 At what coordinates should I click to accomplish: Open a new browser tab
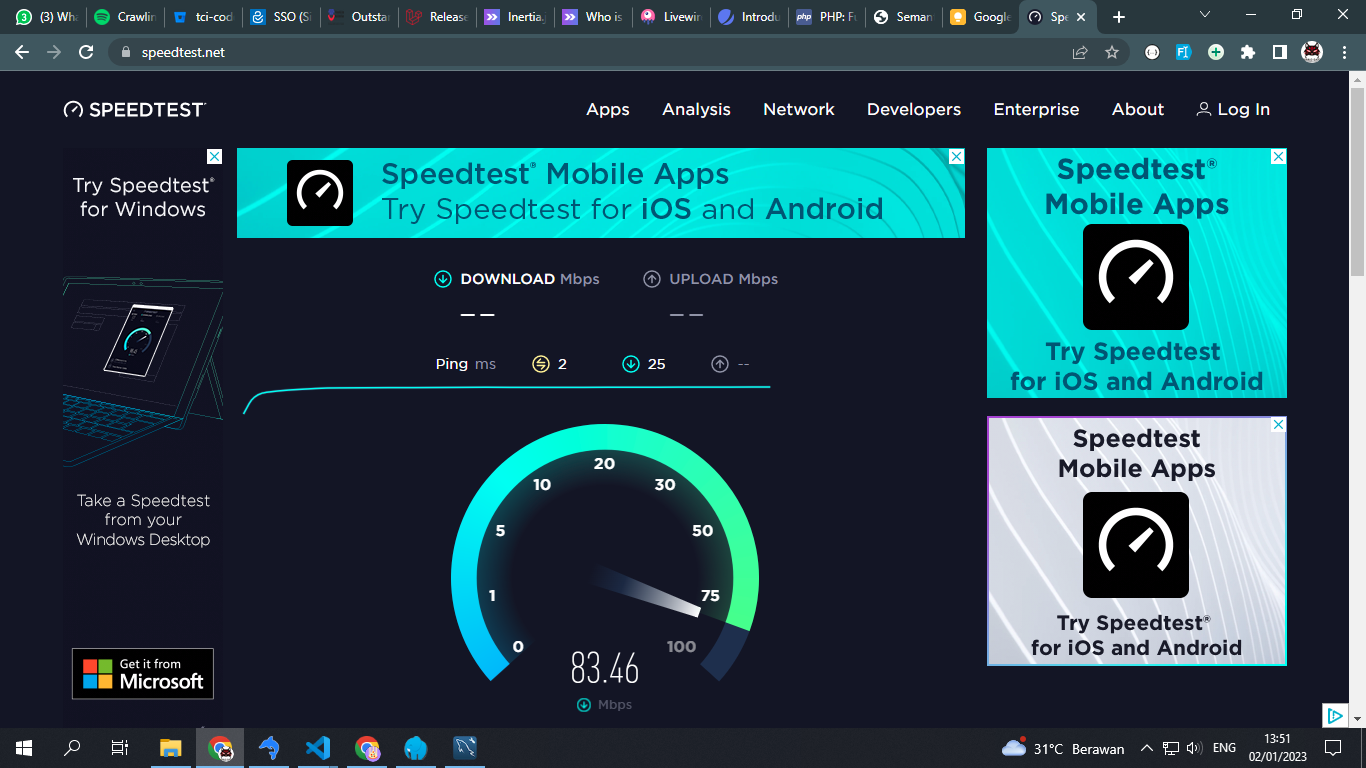1119,17
